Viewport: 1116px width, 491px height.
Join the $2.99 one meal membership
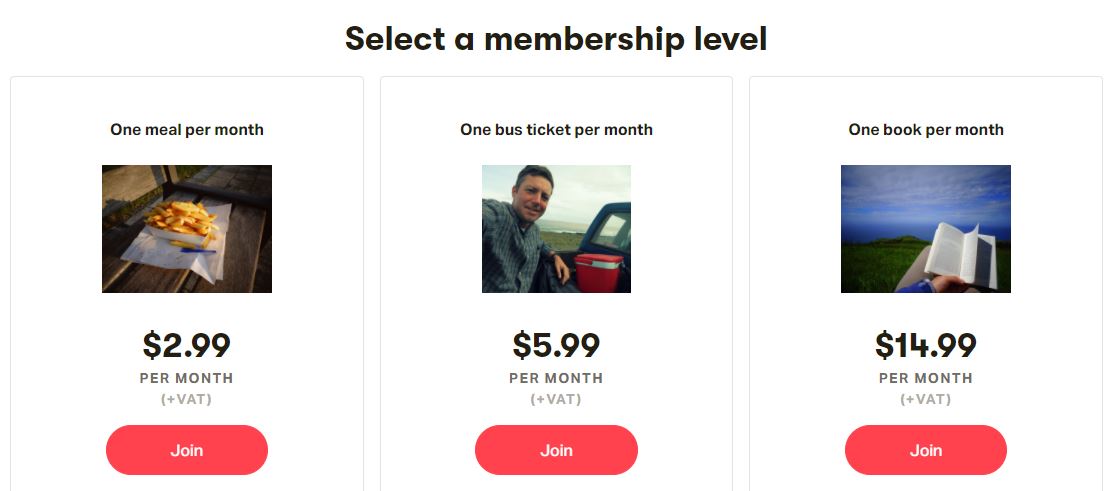(187, 450)
